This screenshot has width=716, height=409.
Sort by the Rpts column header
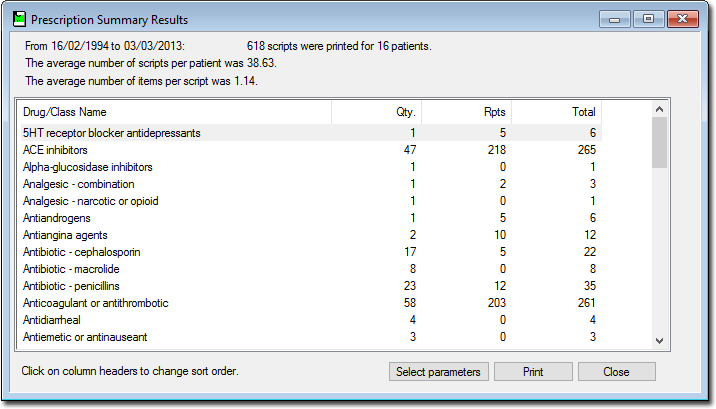coord(466,112)
